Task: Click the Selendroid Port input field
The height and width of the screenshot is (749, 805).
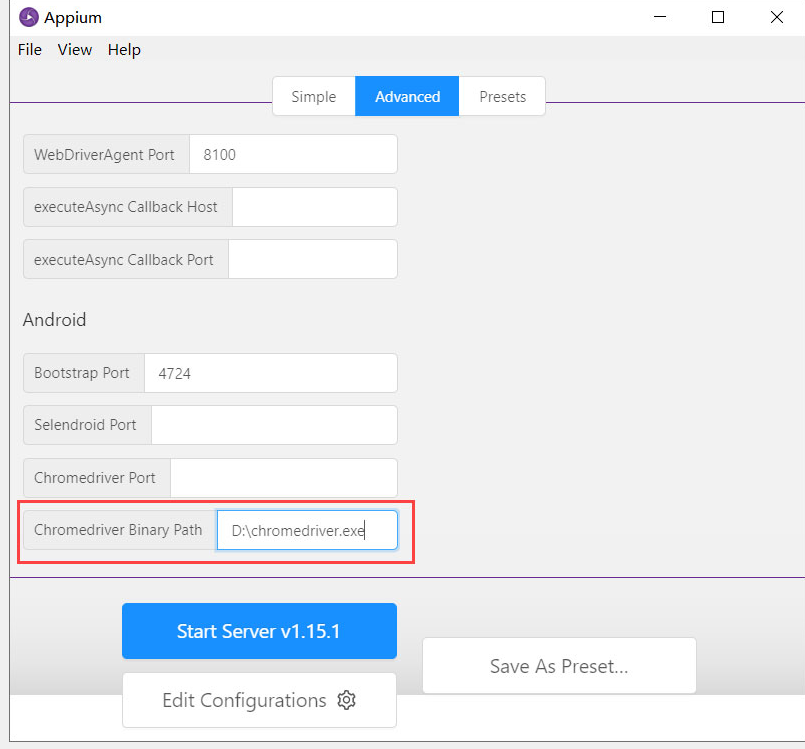Action: pos(274,425)
